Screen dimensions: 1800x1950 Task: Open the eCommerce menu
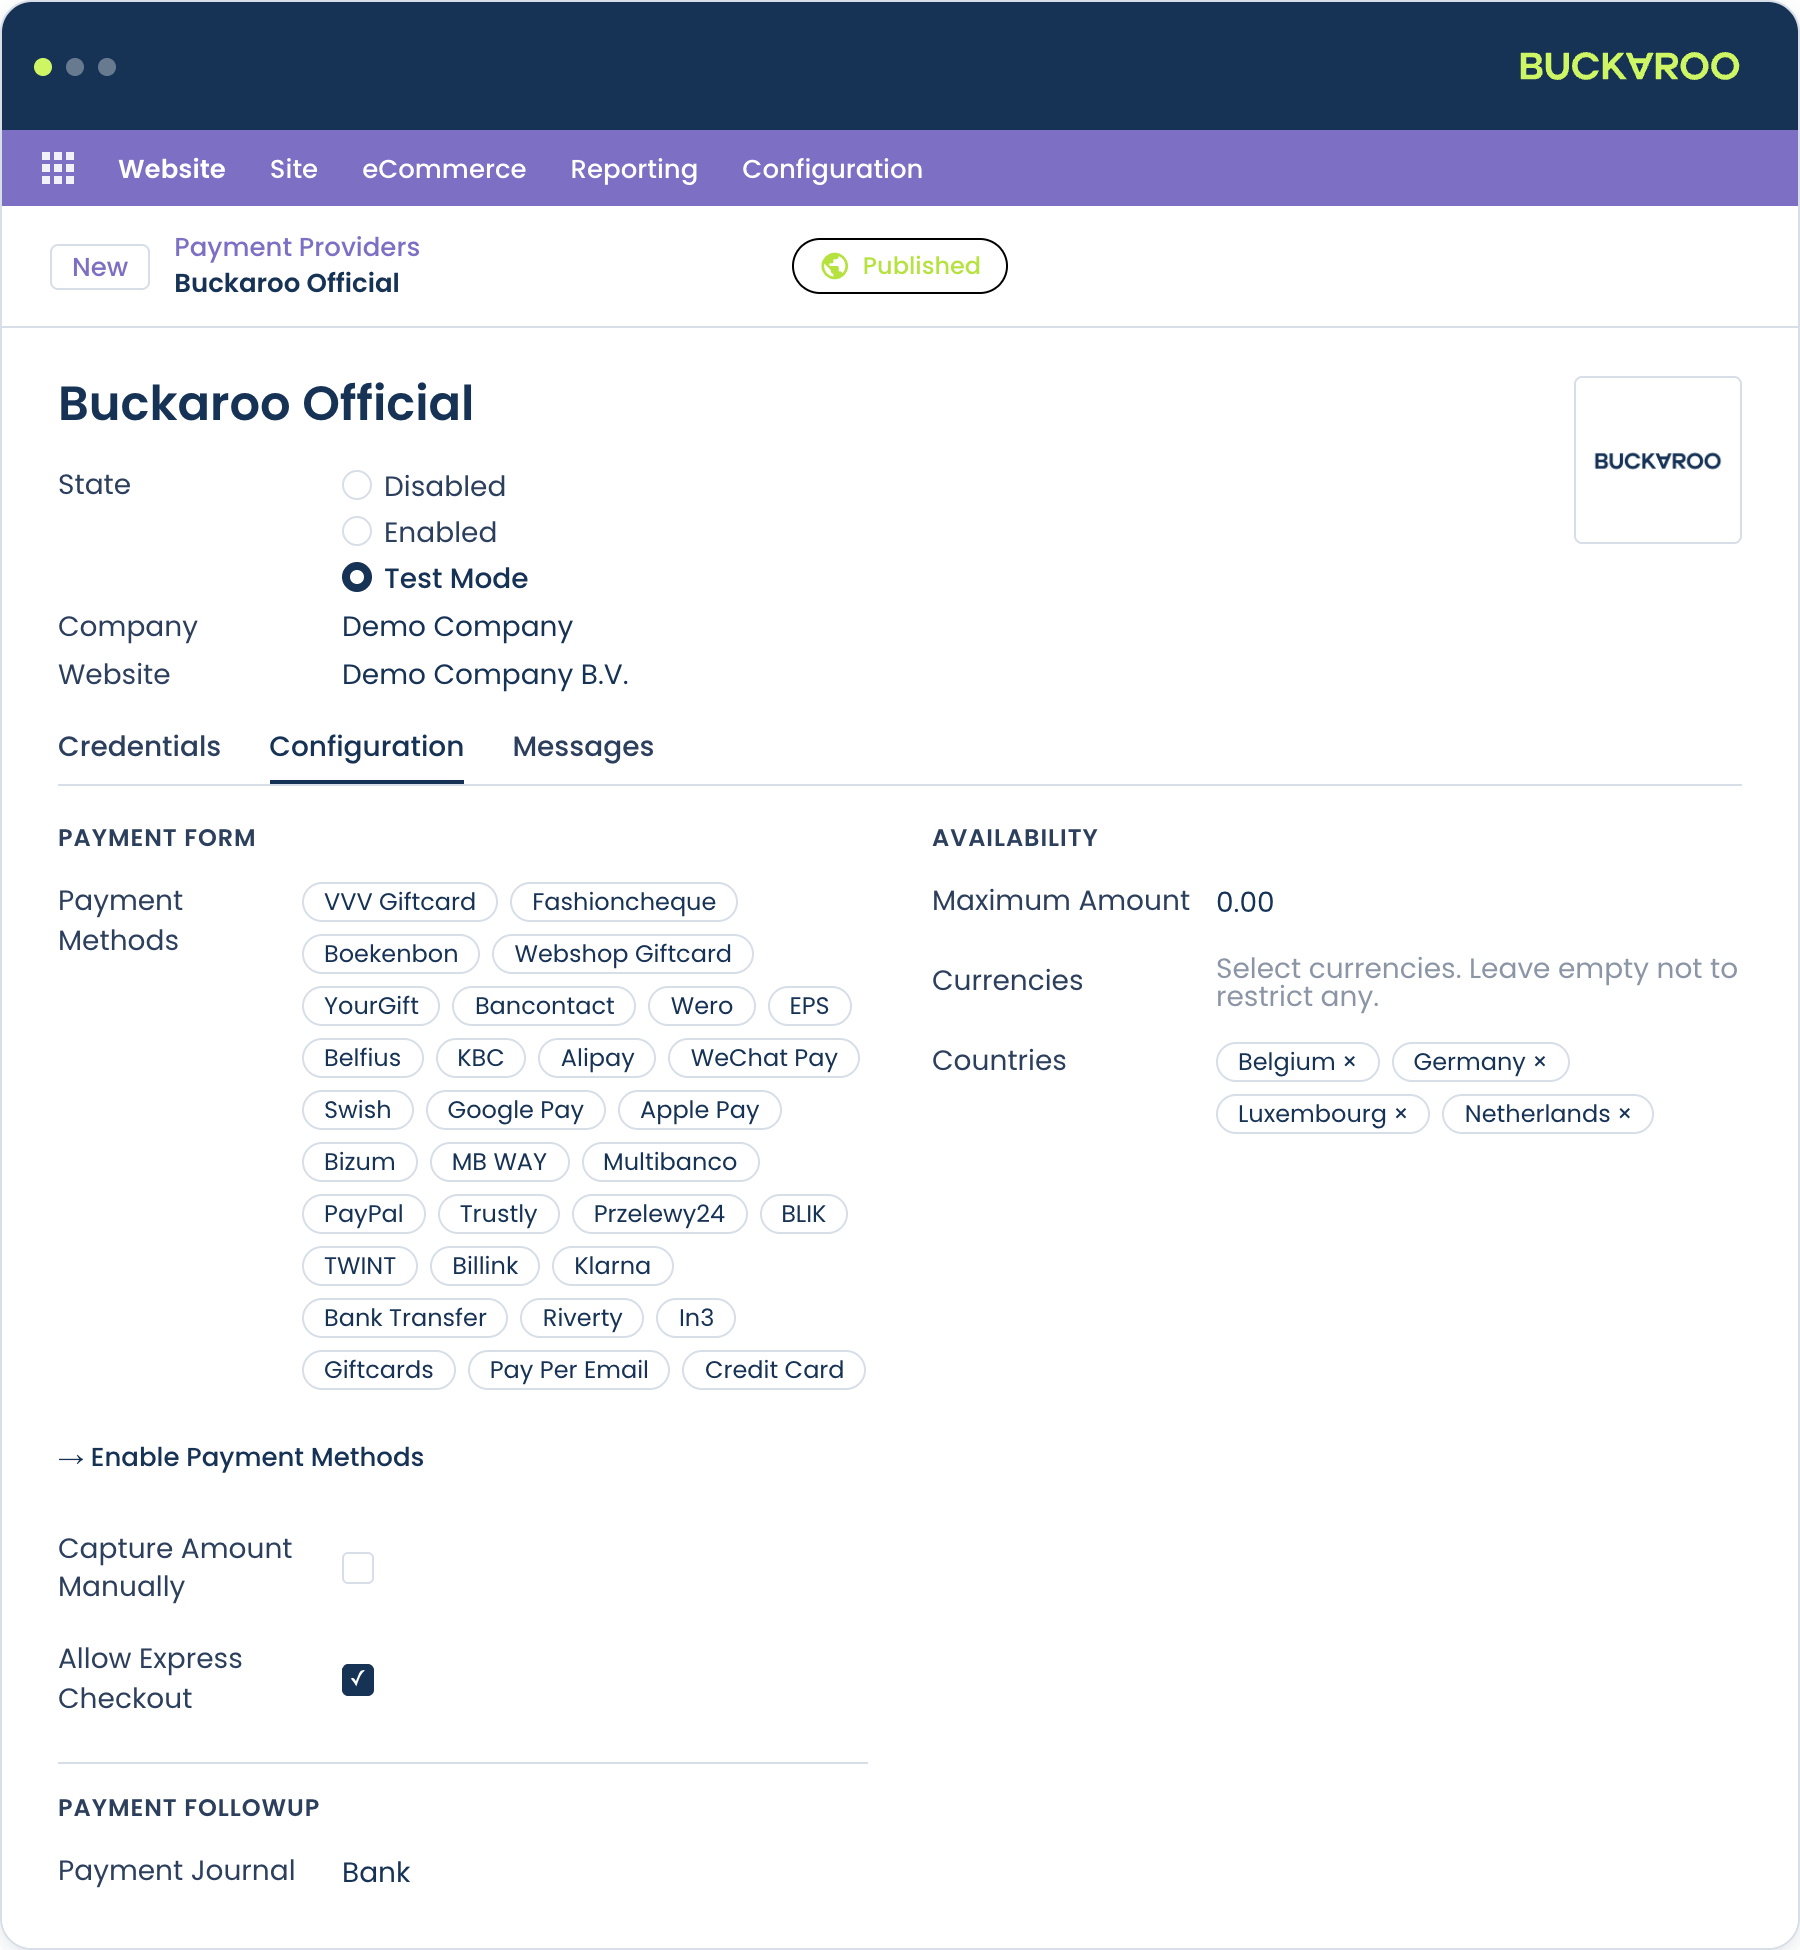click(444, 169)
